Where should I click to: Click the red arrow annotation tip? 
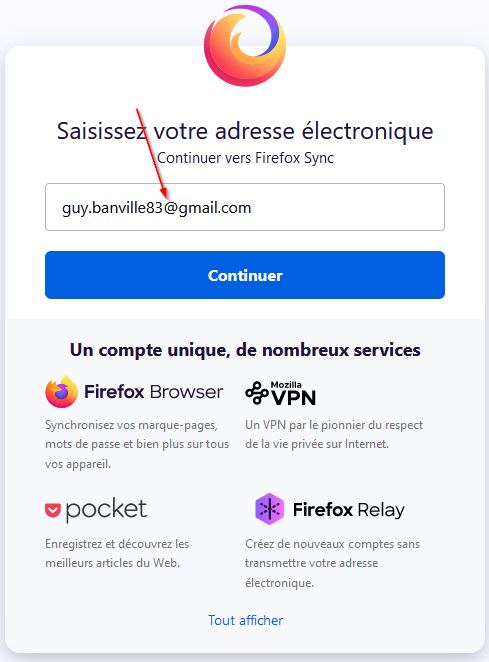(166, 198)
